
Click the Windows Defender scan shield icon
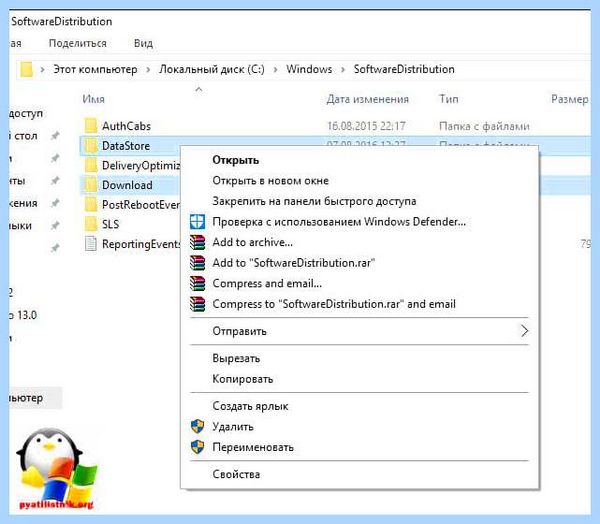[x=197, y=222]
